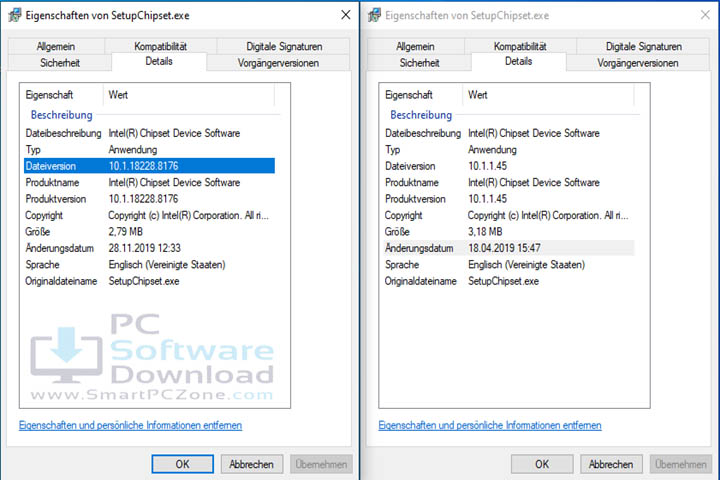Image resolution: width=720 pixels, height=480 pixels.
Task: Select Produktversion 10.1.1.45 row
Action: point(509,199)
